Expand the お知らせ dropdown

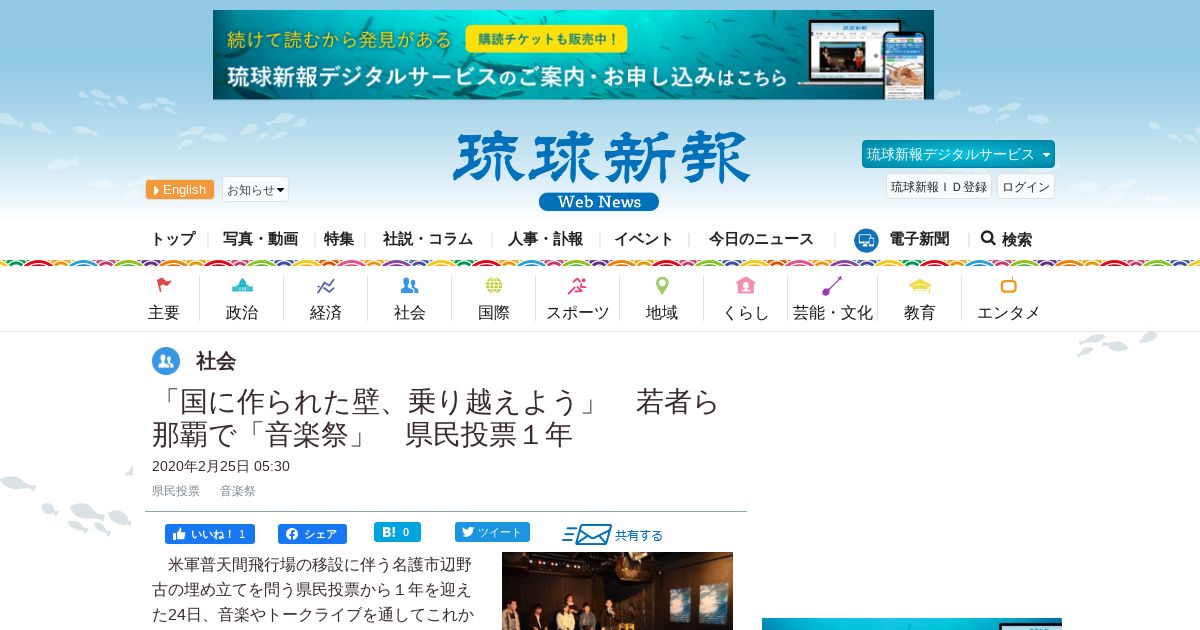coord(255,189)
